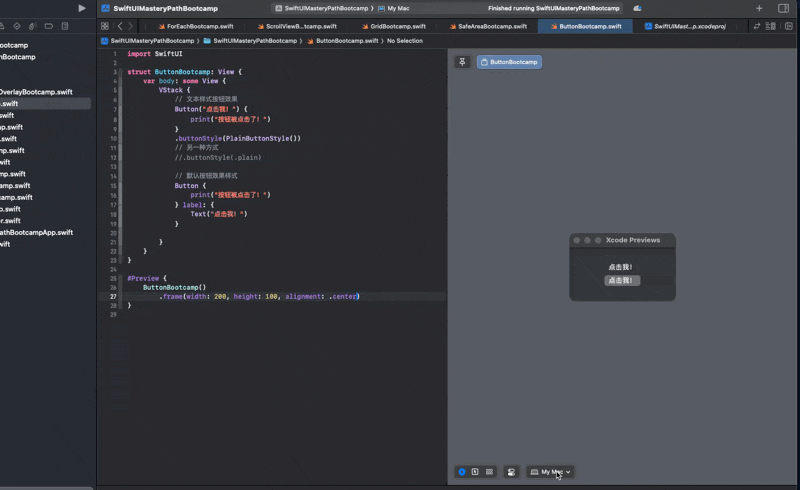This screenshot has height=490, width=800.
Task: Open the My Mac preview device dropdown
Action: pos(550,471)
